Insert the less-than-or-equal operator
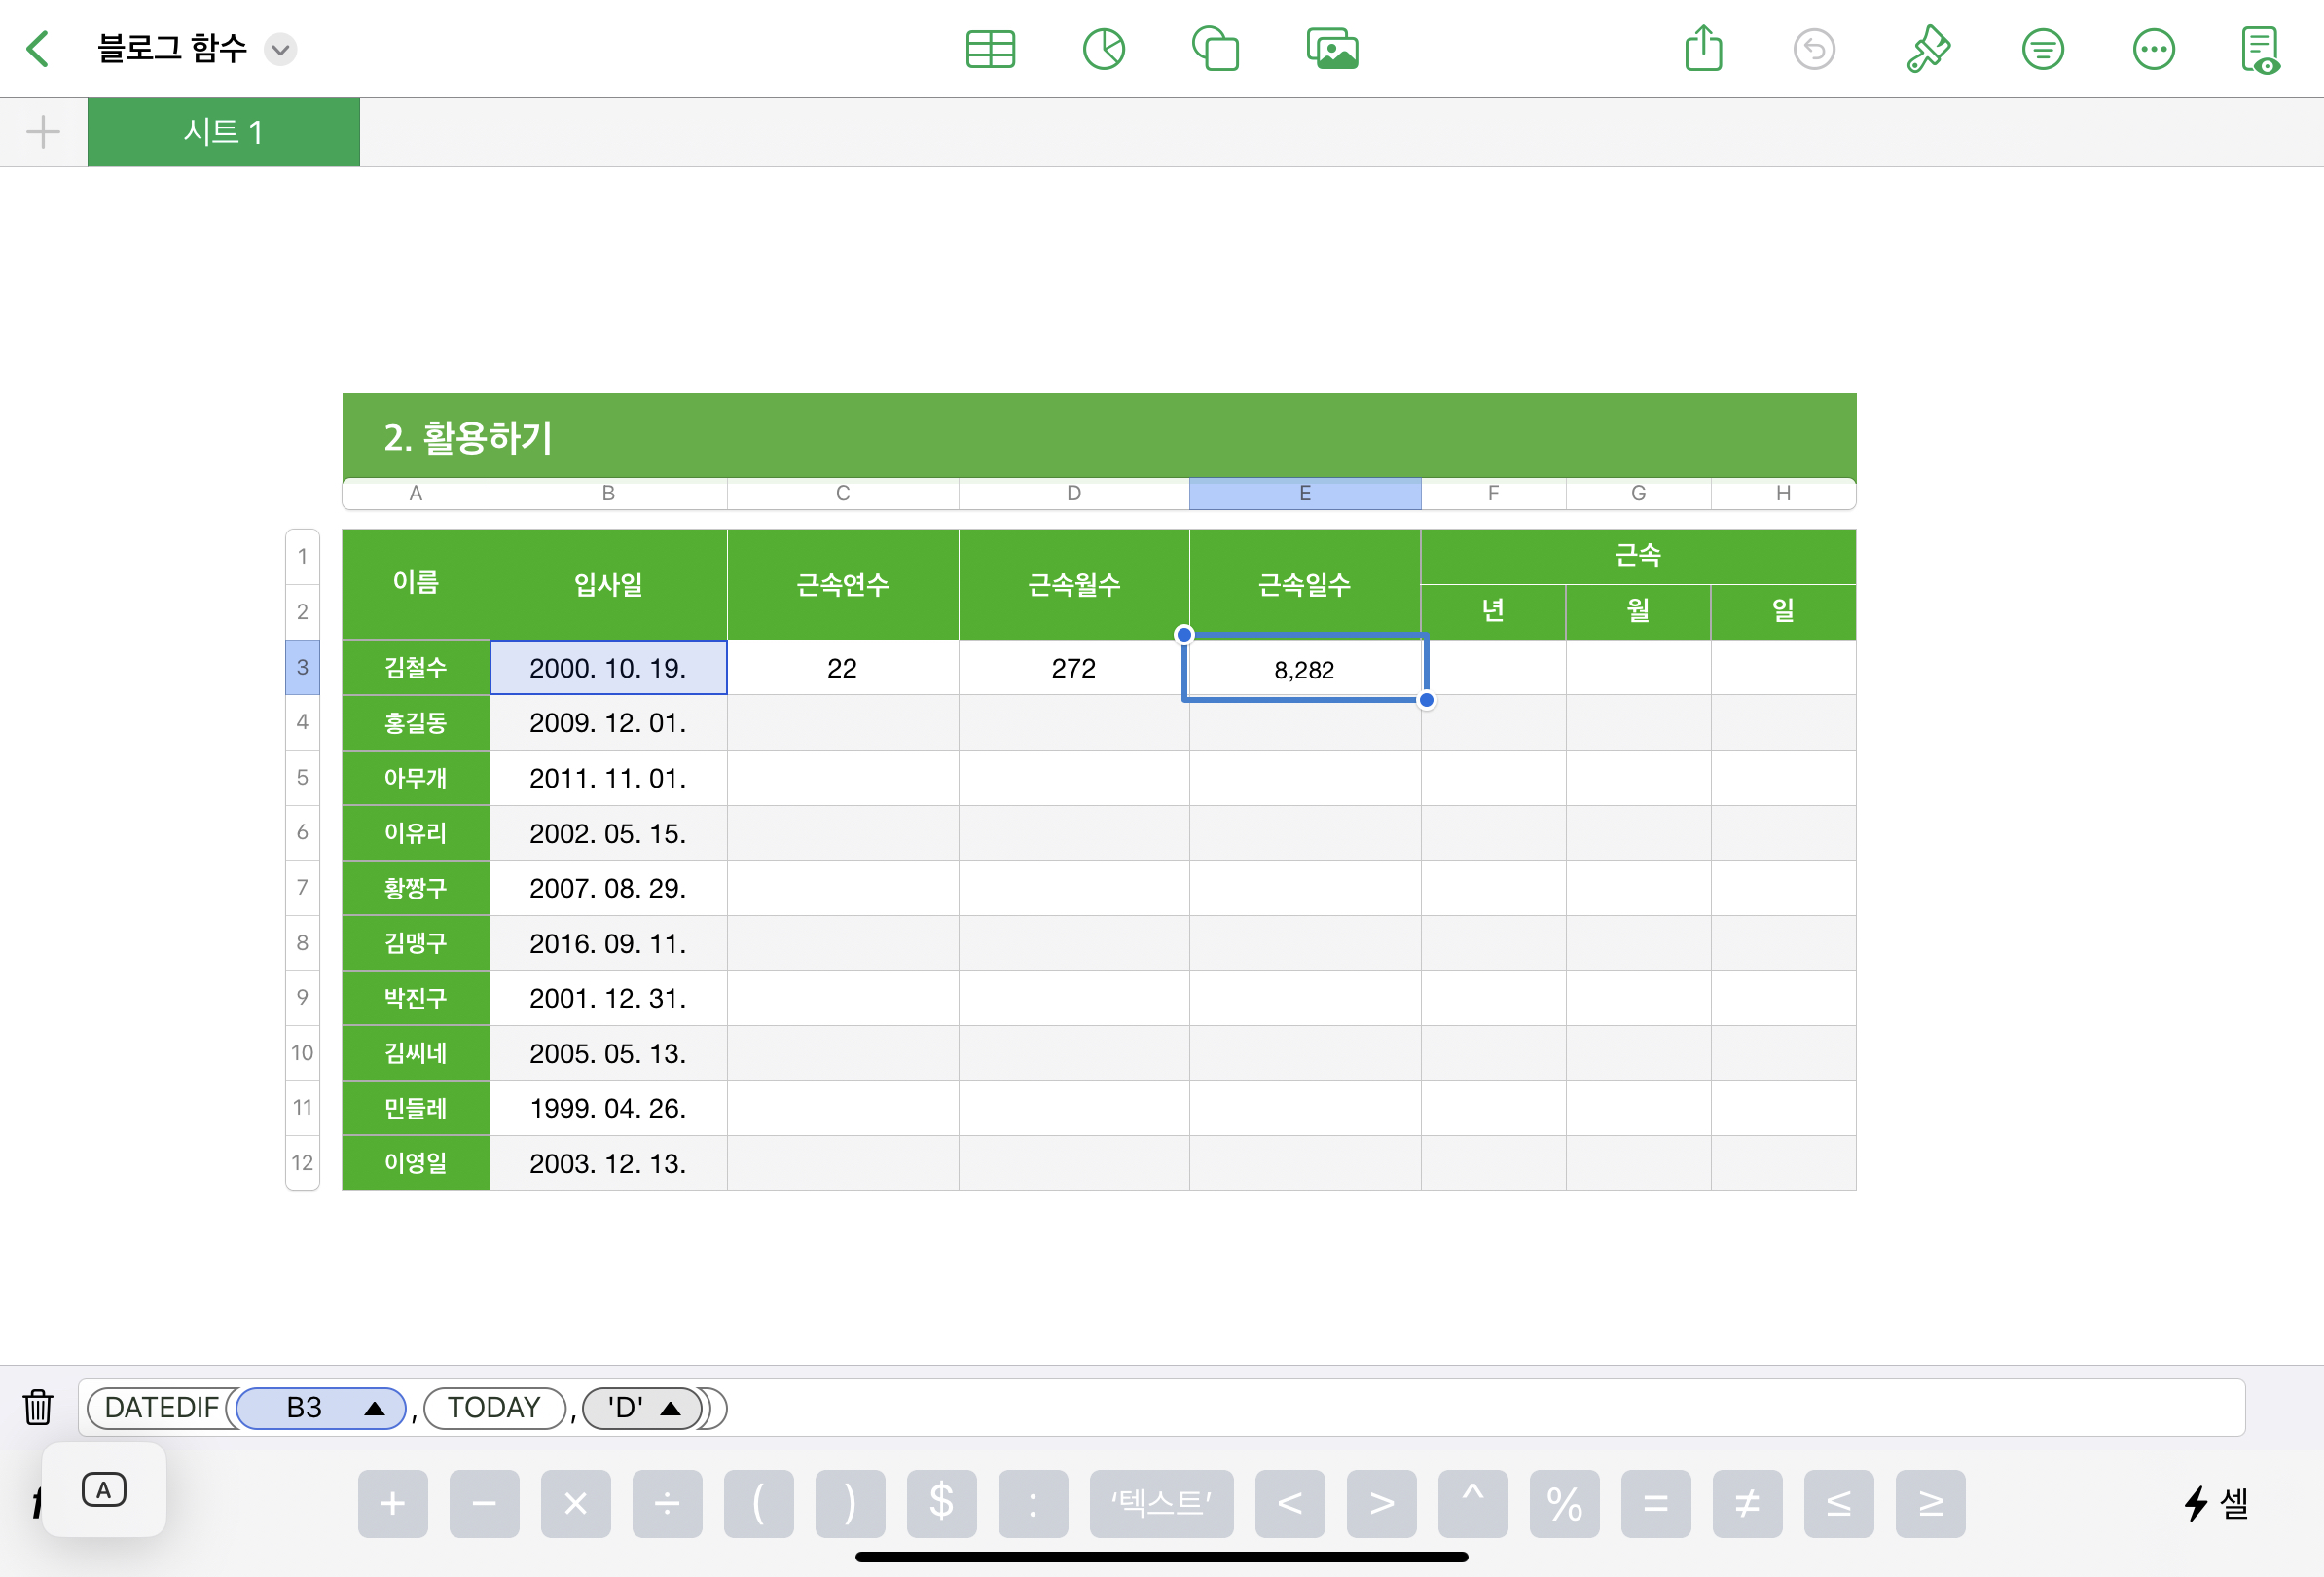 point(1839,1503)
